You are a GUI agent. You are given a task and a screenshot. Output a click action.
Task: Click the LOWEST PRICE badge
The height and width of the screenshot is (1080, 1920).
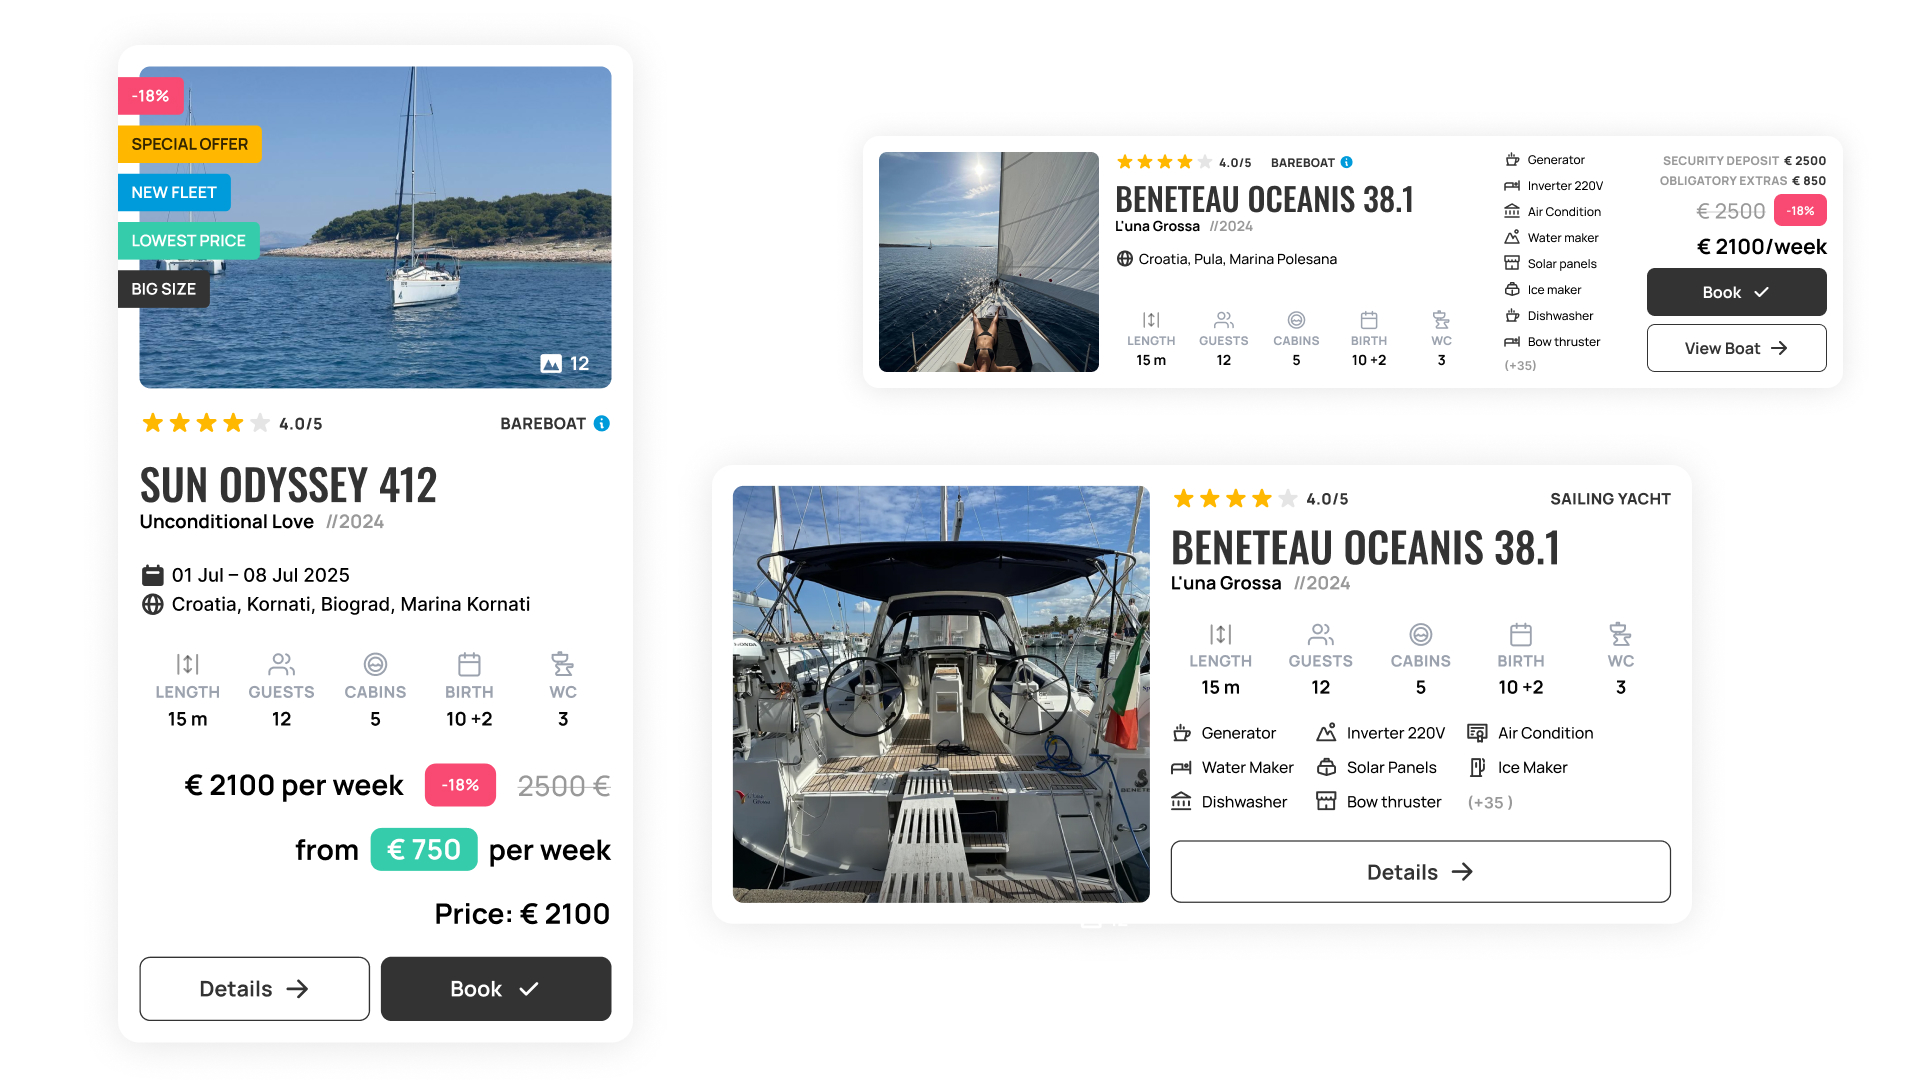coord(188,241)
